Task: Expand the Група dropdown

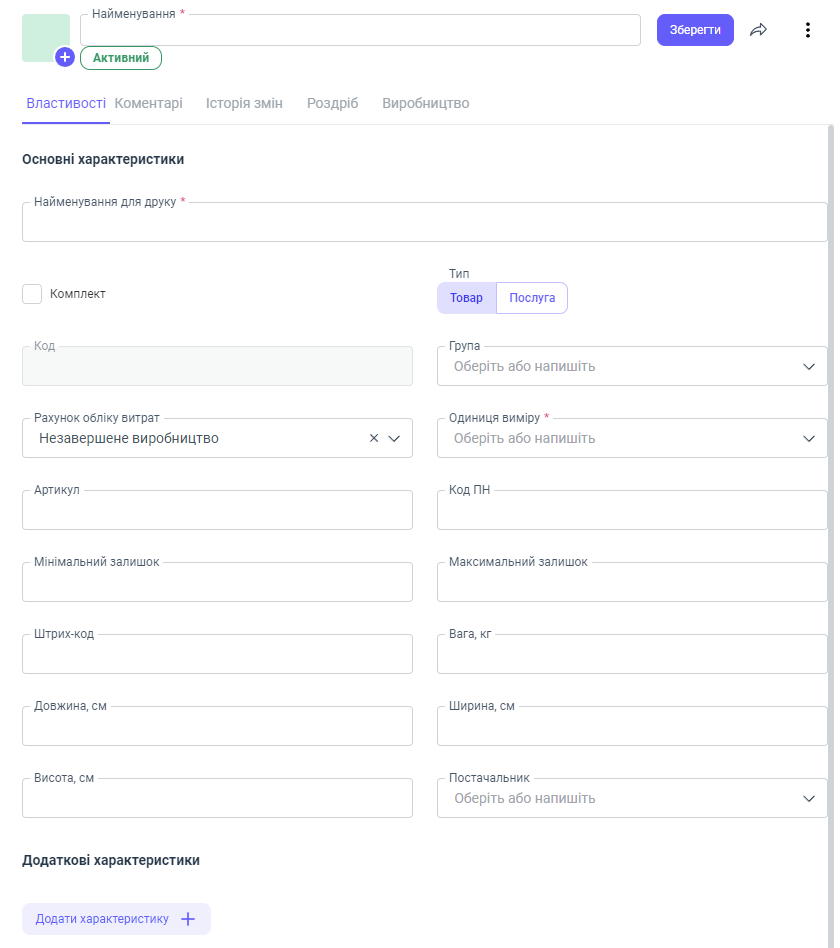Action: tap(809, 366)
